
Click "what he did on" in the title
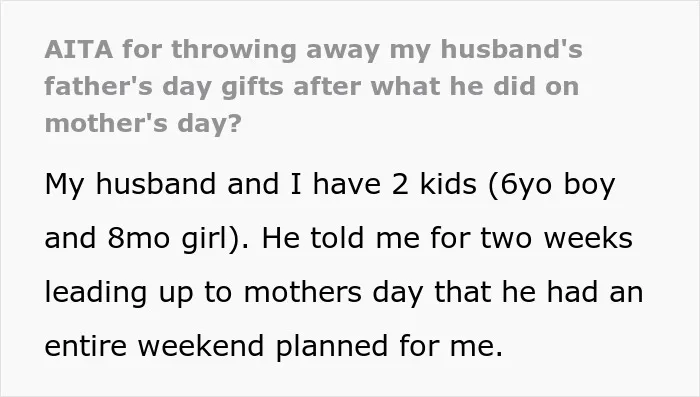point(475,86)
